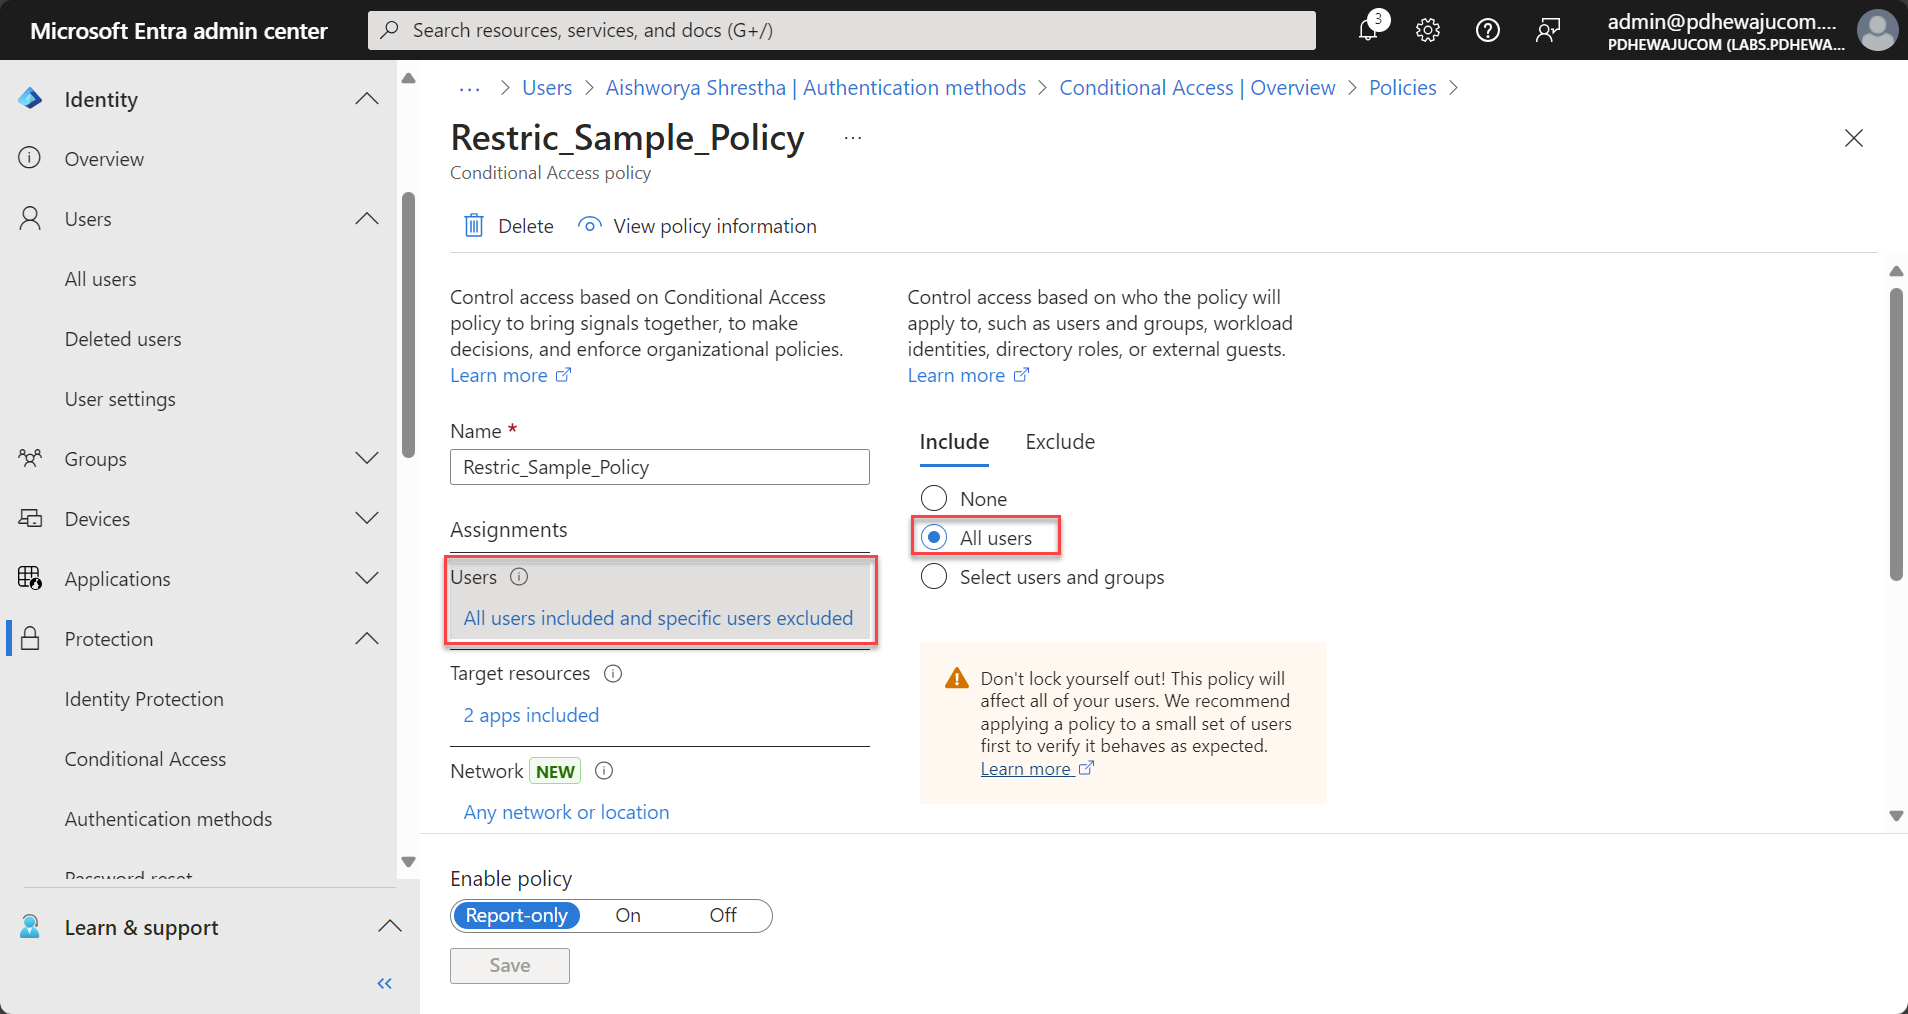Switch to the Include tab

pos(954,442)
